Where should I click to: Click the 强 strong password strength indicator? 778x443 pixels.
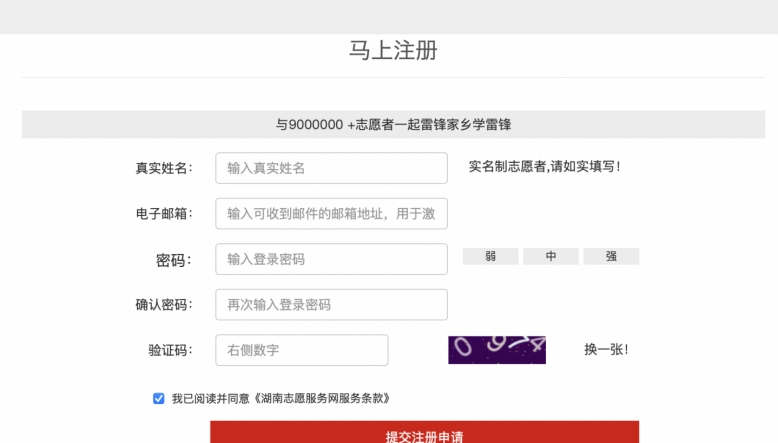(611, 257)
